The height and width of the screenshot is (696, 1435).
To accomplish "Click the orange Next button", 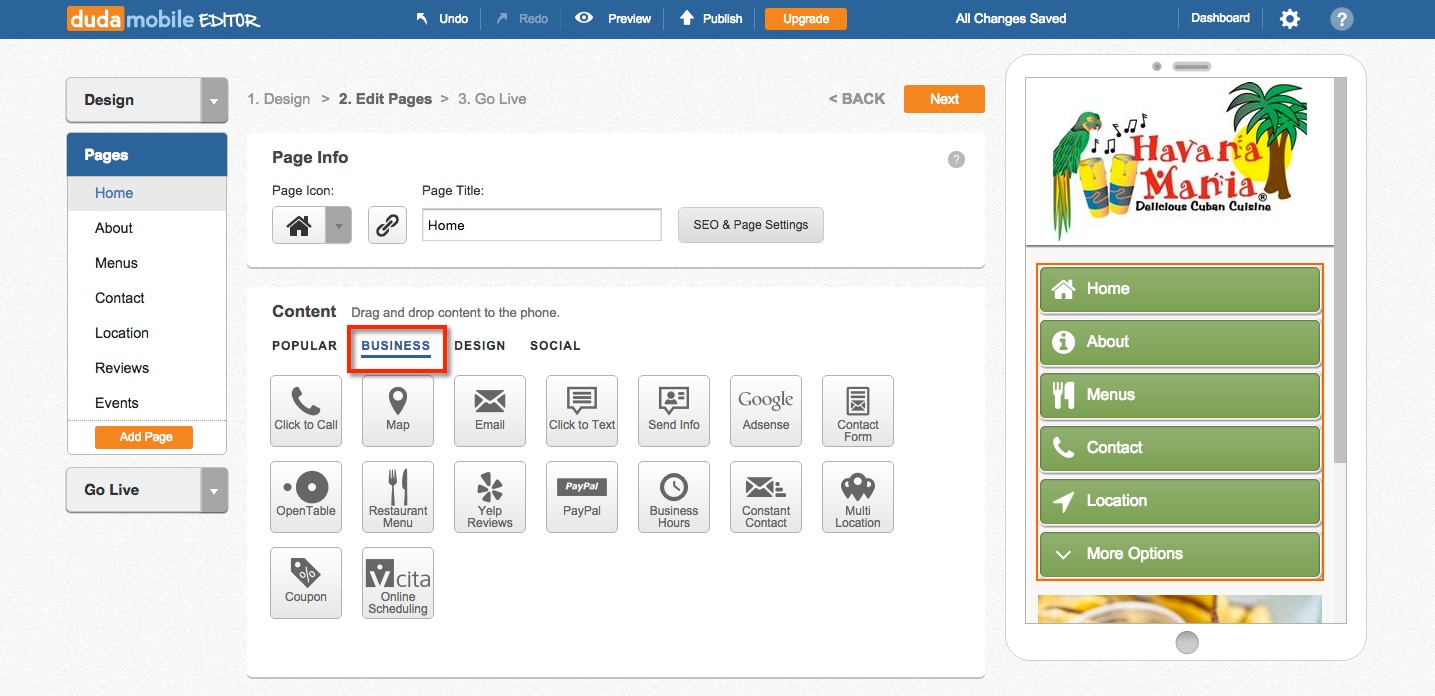I will click(944, 99).
